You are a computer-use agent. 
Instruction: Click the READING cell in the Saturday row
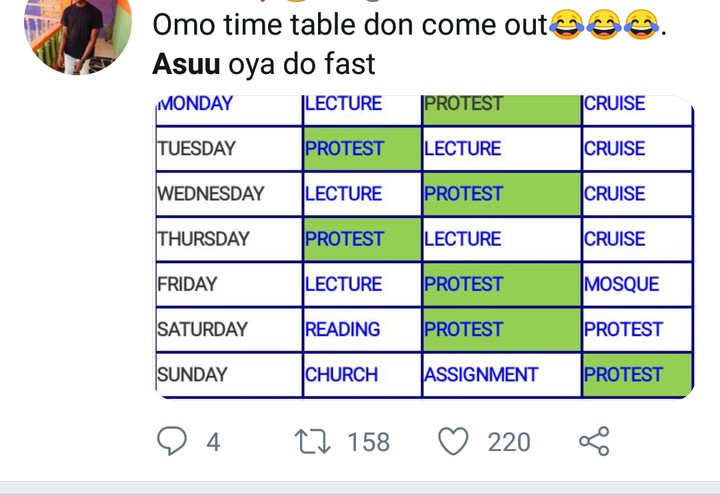coord(342,330)
